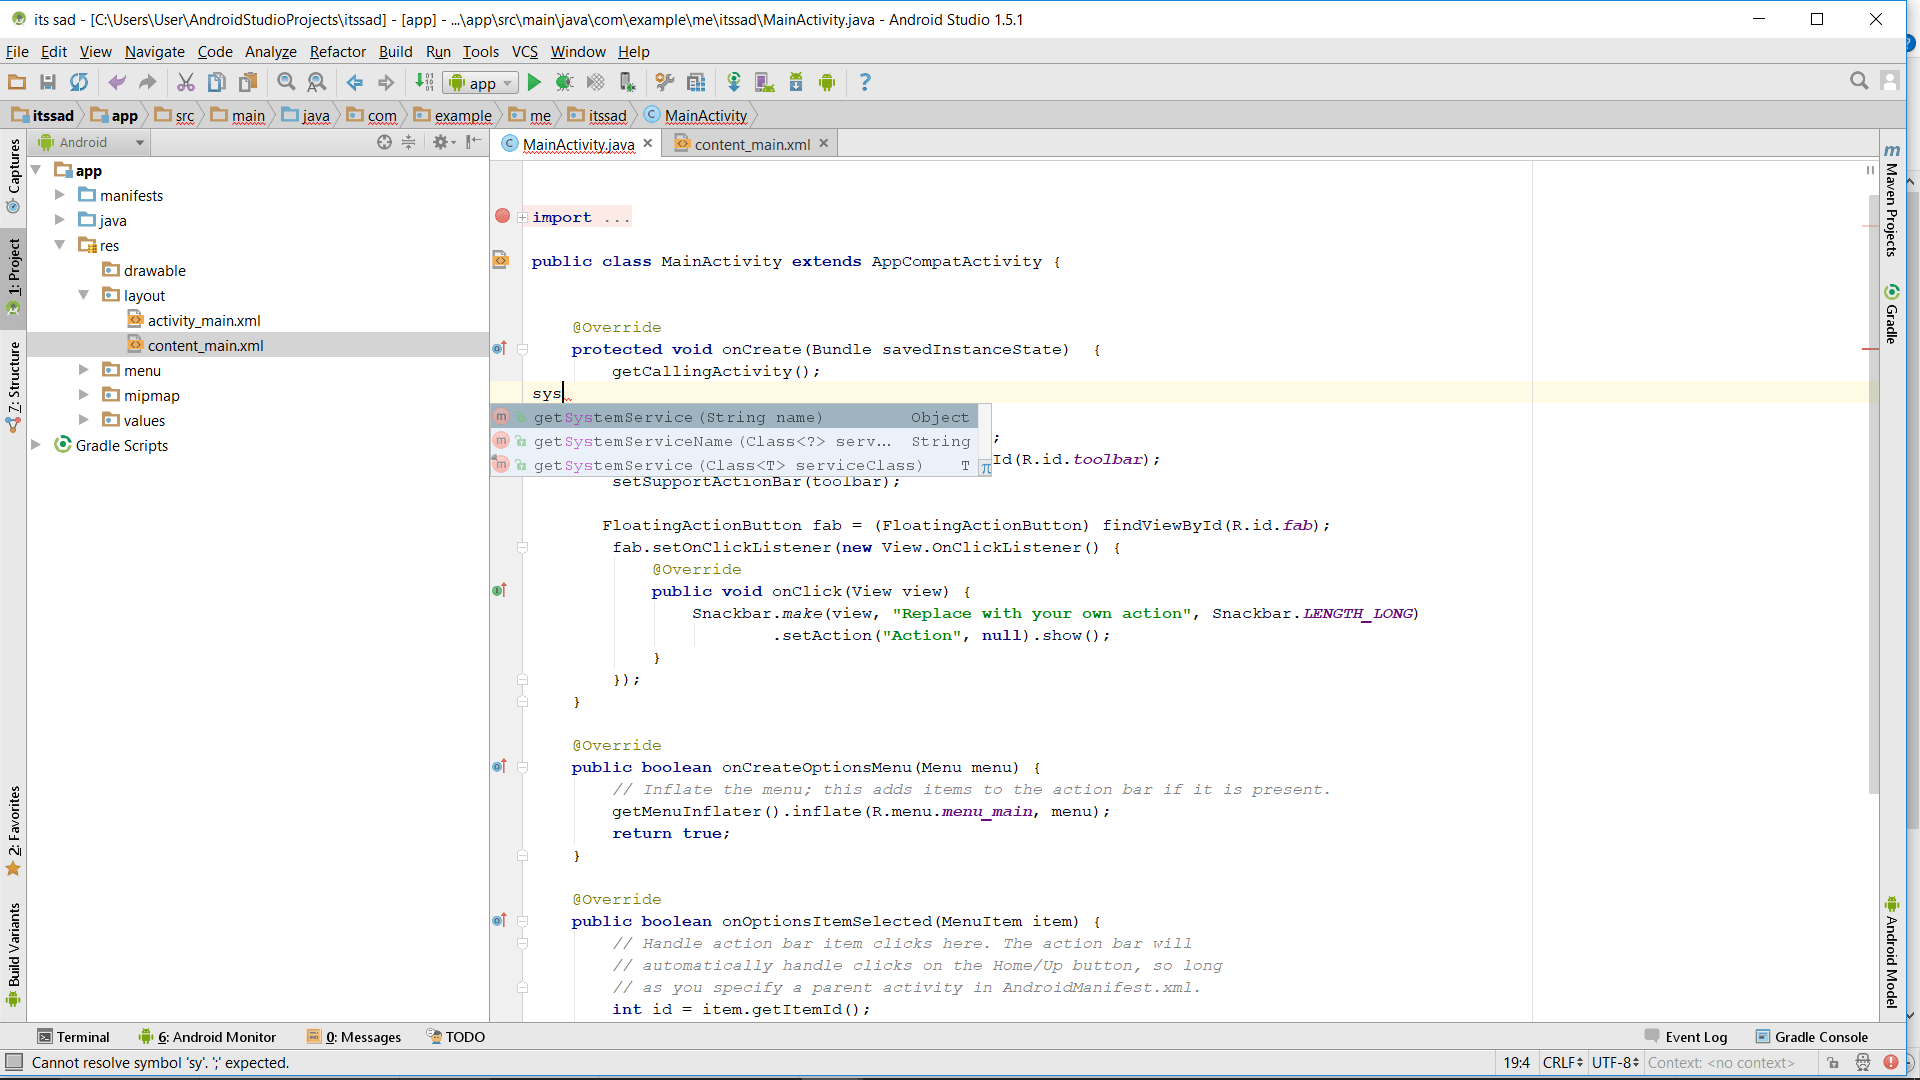Open the AVD Manager icon
Screen dimensions: 1920x1080
pyautogui.click(x=765, y=83)
